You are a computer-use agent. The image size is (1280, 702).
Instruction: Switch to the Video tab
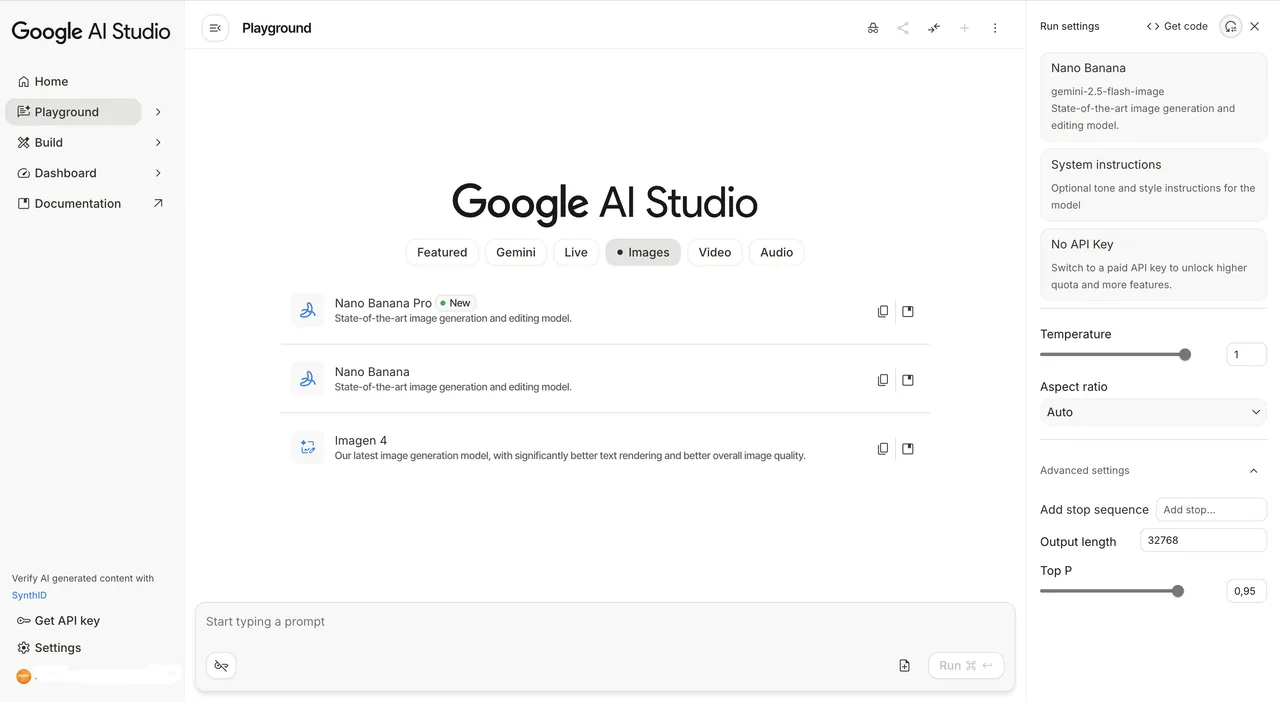715,252
